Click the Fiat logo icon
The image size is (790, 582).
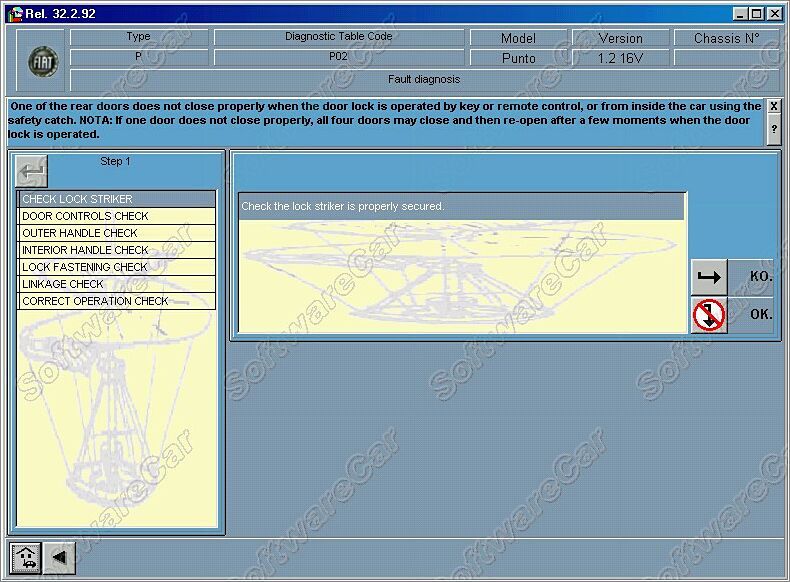[43, 61]
